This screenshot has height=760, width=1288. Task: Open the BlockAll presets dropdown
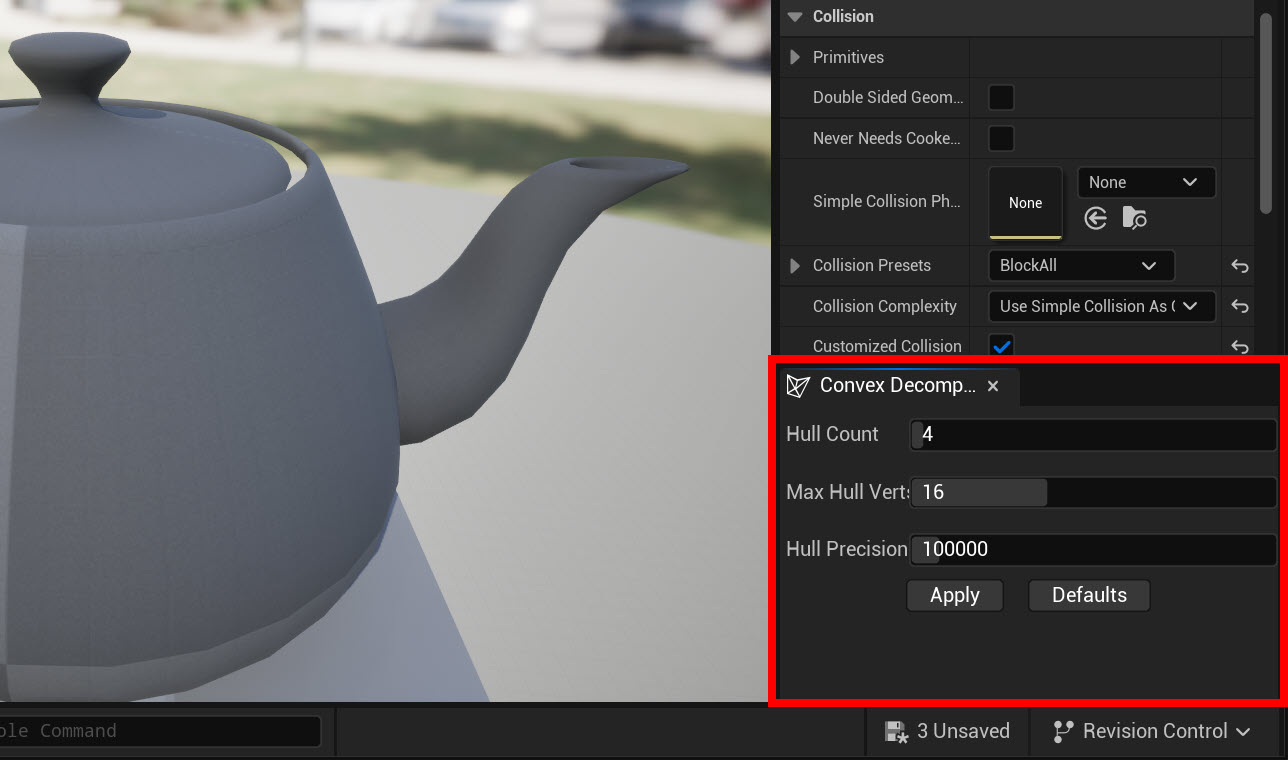point(1080,266)
